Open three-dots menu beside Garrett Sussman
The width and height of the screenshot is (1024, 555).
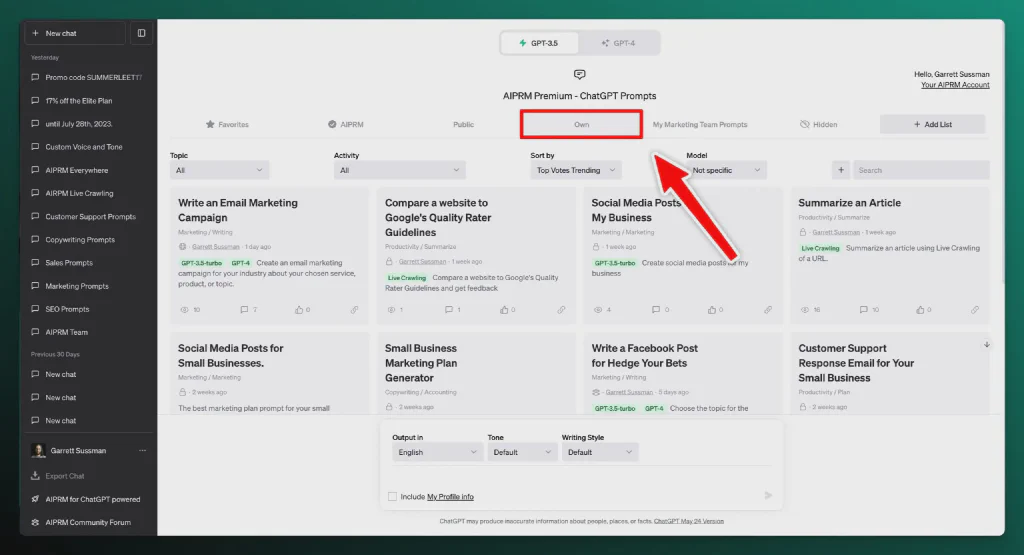[x=142, y=451]
